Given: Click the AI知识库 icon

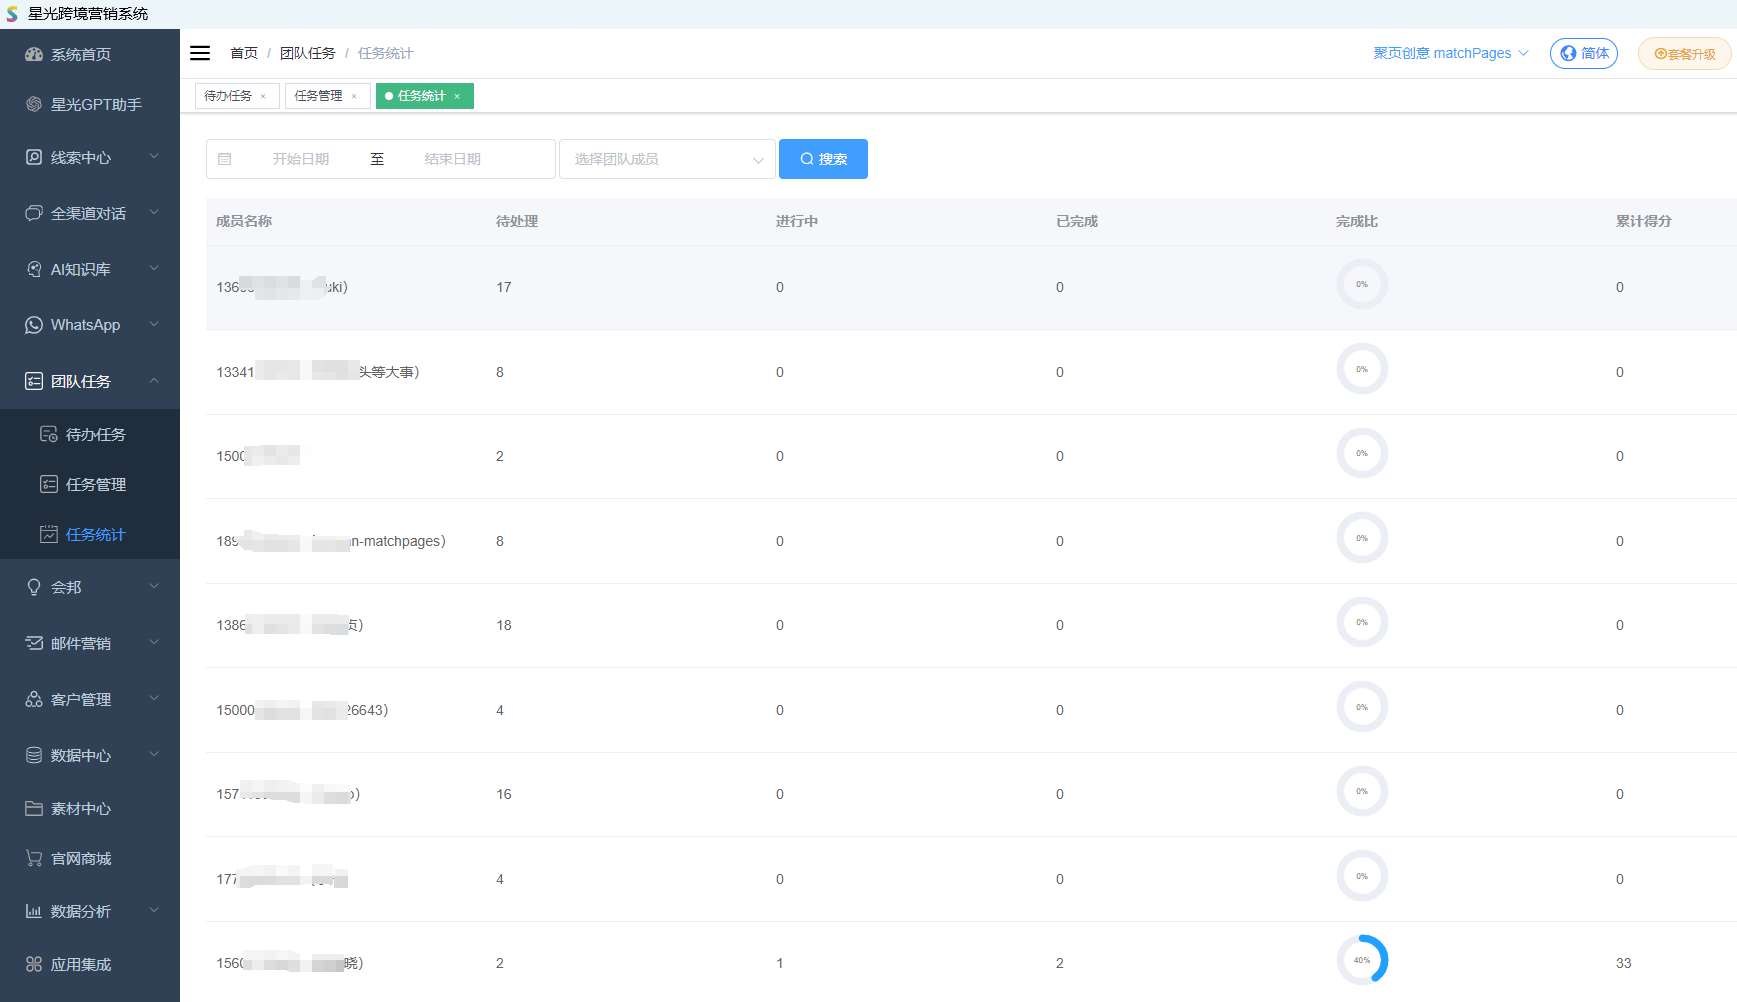Looking at the screenshot, I should (x=34, y=269).
